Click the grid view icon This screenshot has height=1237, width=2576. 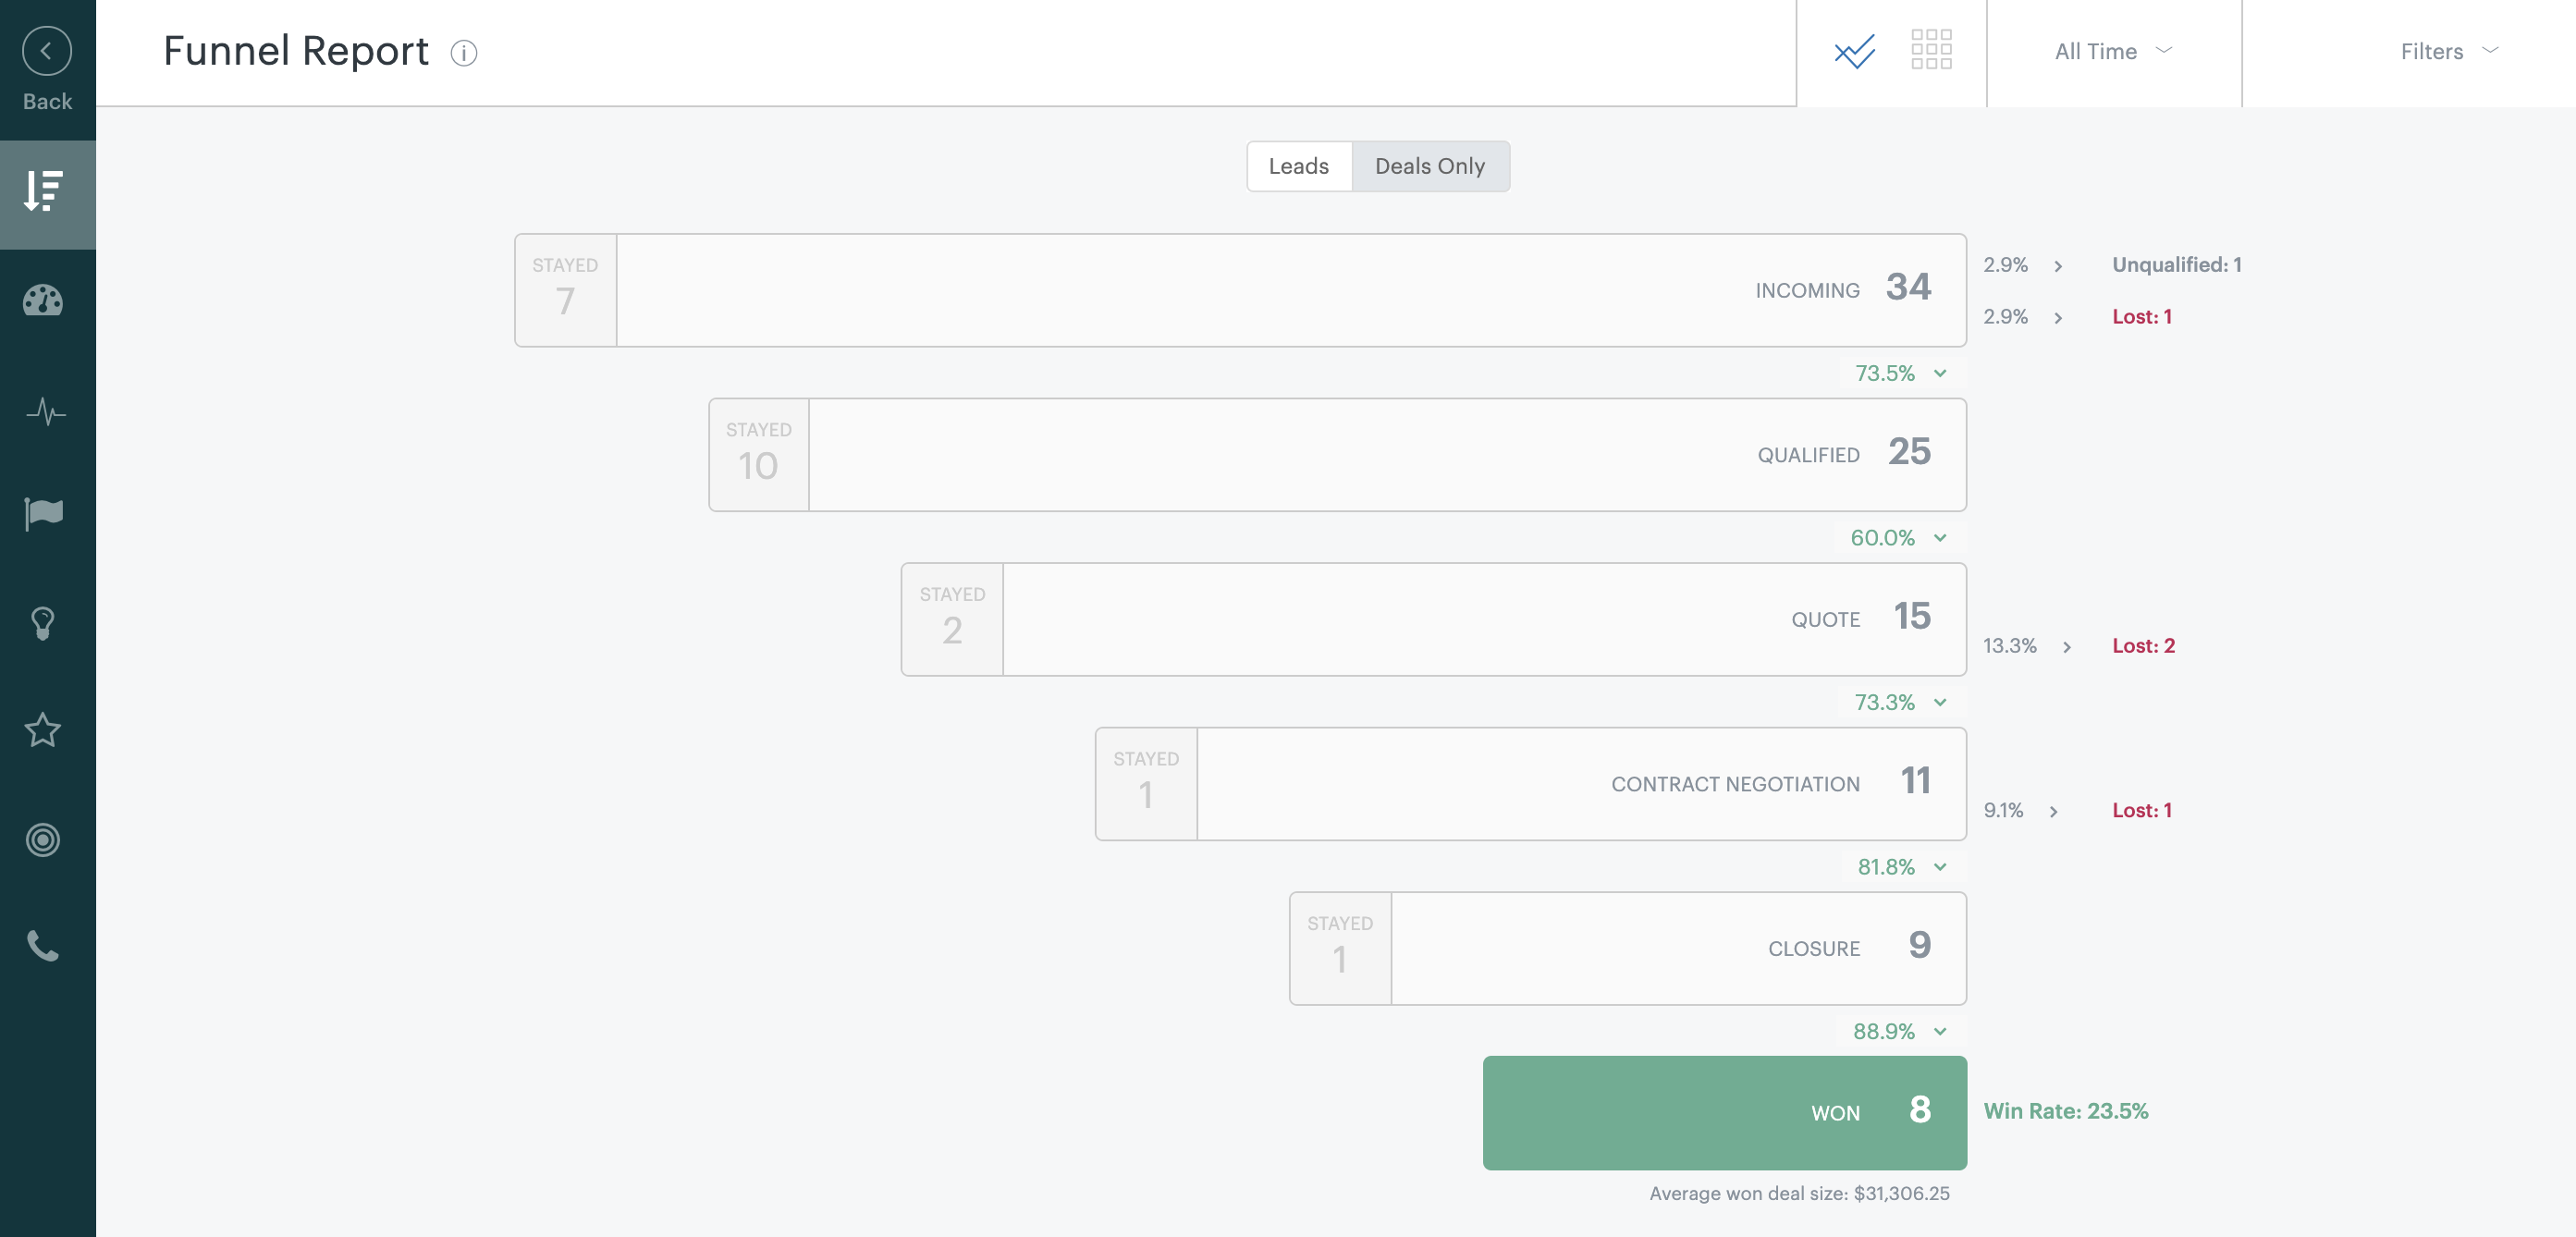[1932, 49]
